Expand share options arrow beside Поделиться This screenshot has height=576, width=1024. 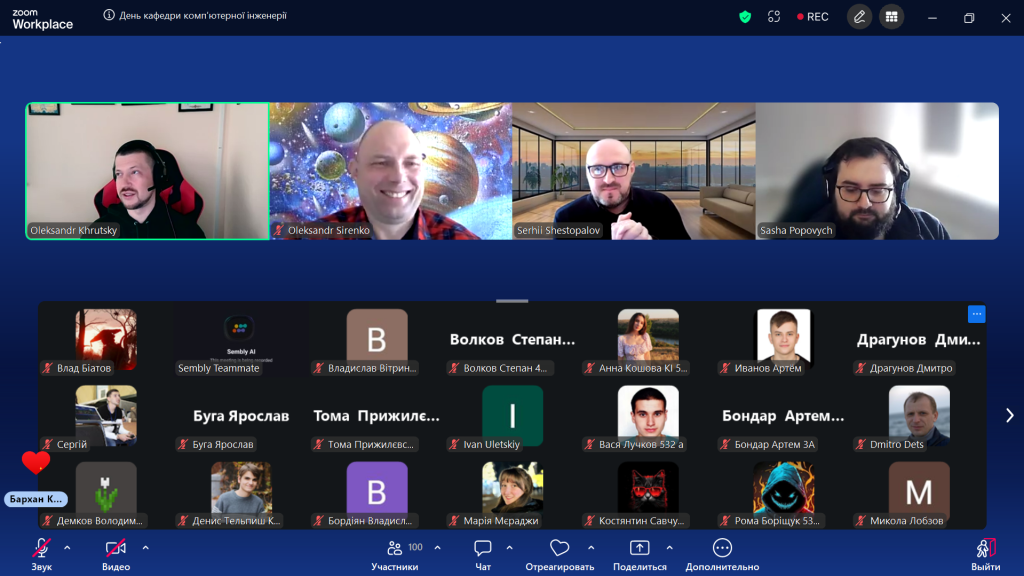669,548
